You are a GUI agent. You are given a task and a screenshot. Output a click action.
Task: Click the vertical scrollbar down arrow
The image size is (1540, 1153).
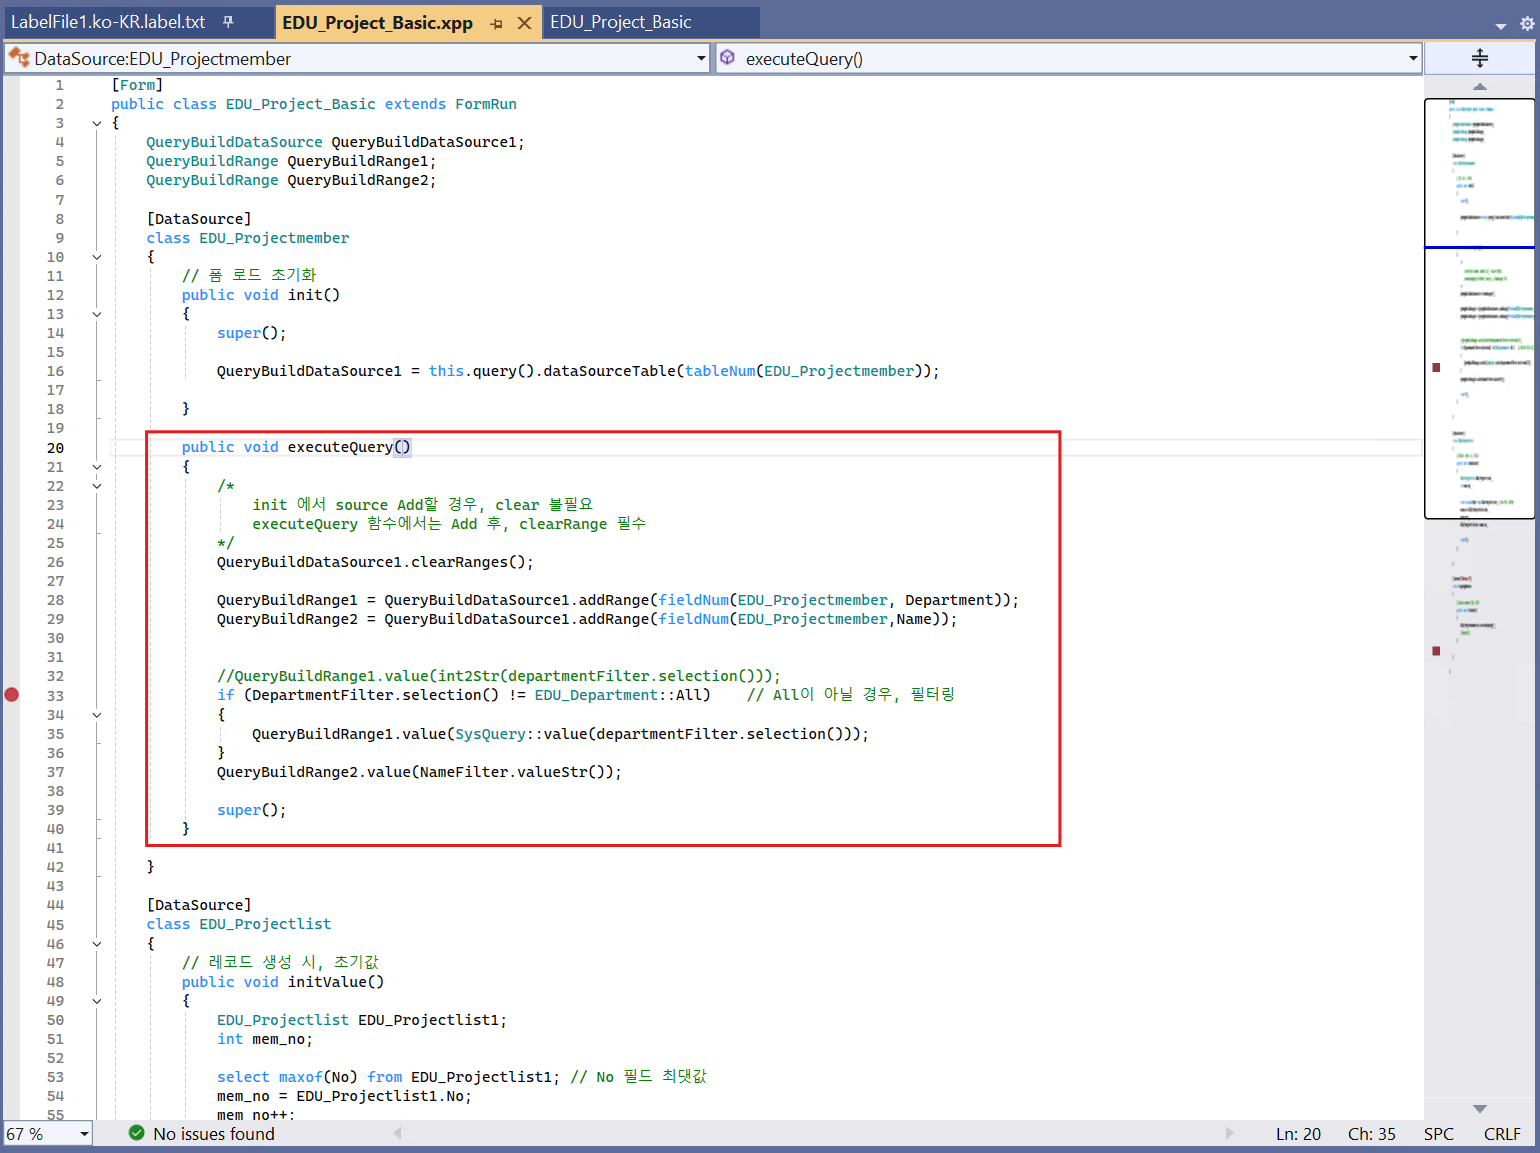coord(1480,1109)
